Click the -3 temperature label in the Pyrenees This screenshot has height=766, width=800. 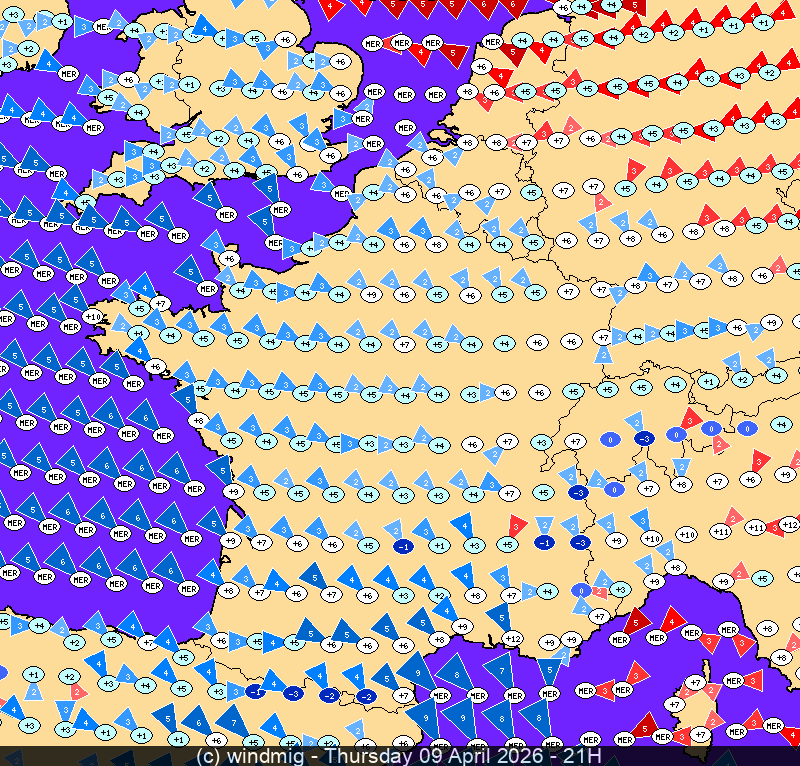point(293,692)
